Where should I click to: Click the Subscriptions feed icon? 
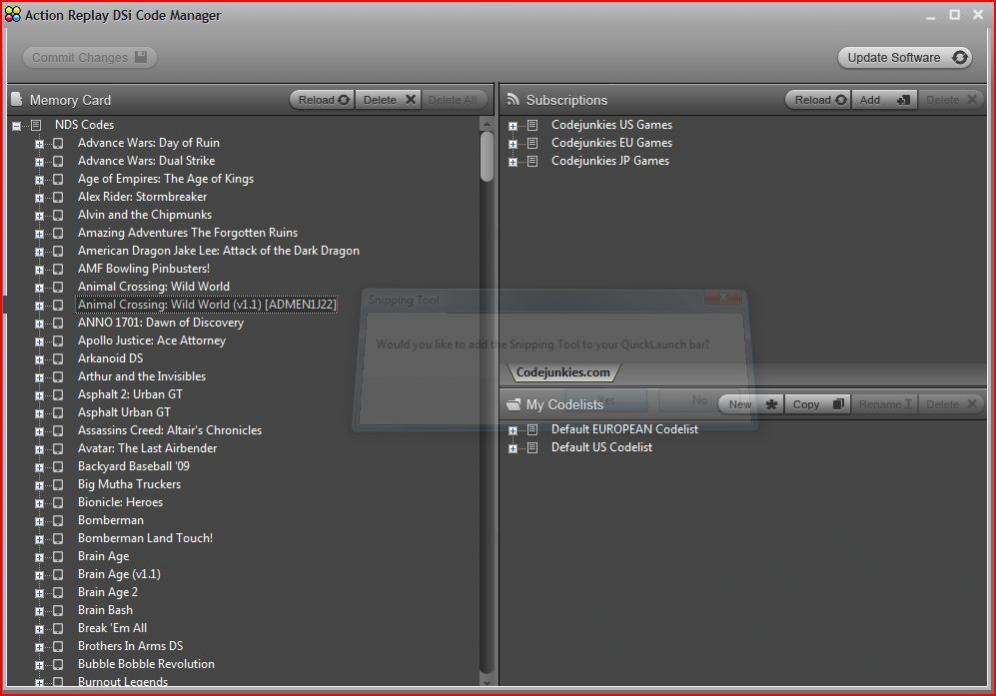(513, 100)
